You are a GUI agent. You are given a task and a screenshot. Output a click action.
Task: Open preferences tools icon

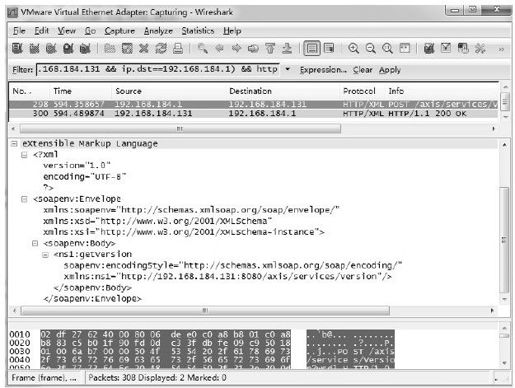[480, 49]
